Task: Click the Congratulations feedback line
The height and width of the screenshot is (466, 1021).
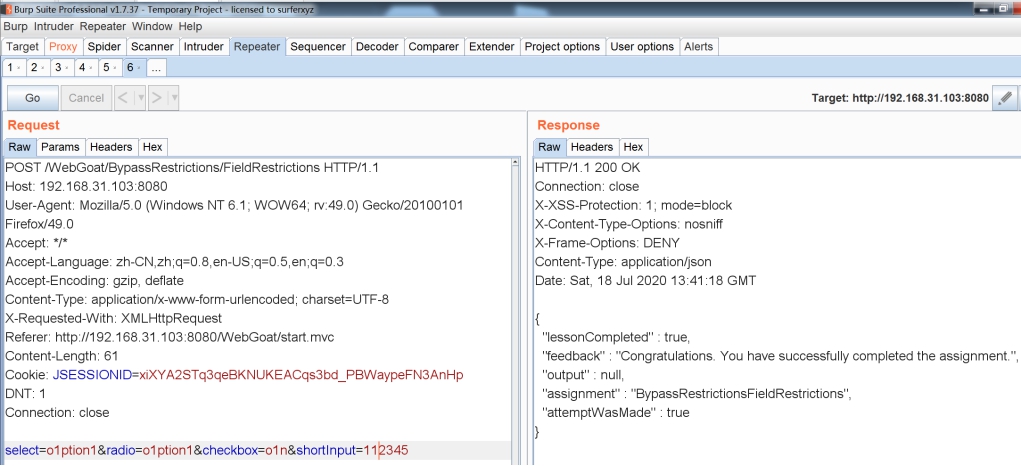Action: pyautogui.click(x=780, y=356)
